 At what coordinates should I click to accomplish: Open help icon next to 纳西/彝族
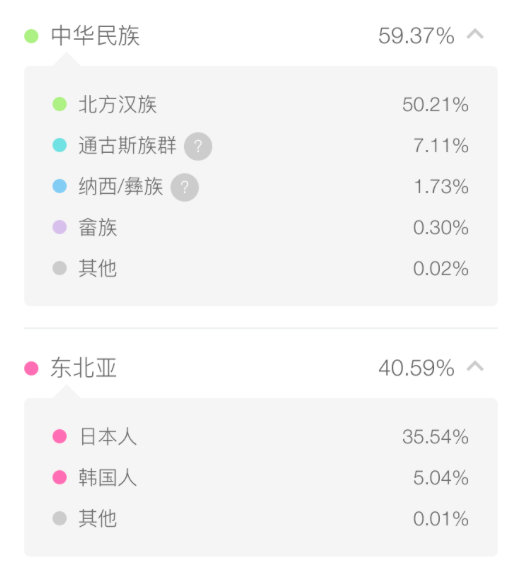(x=184, y=187)
